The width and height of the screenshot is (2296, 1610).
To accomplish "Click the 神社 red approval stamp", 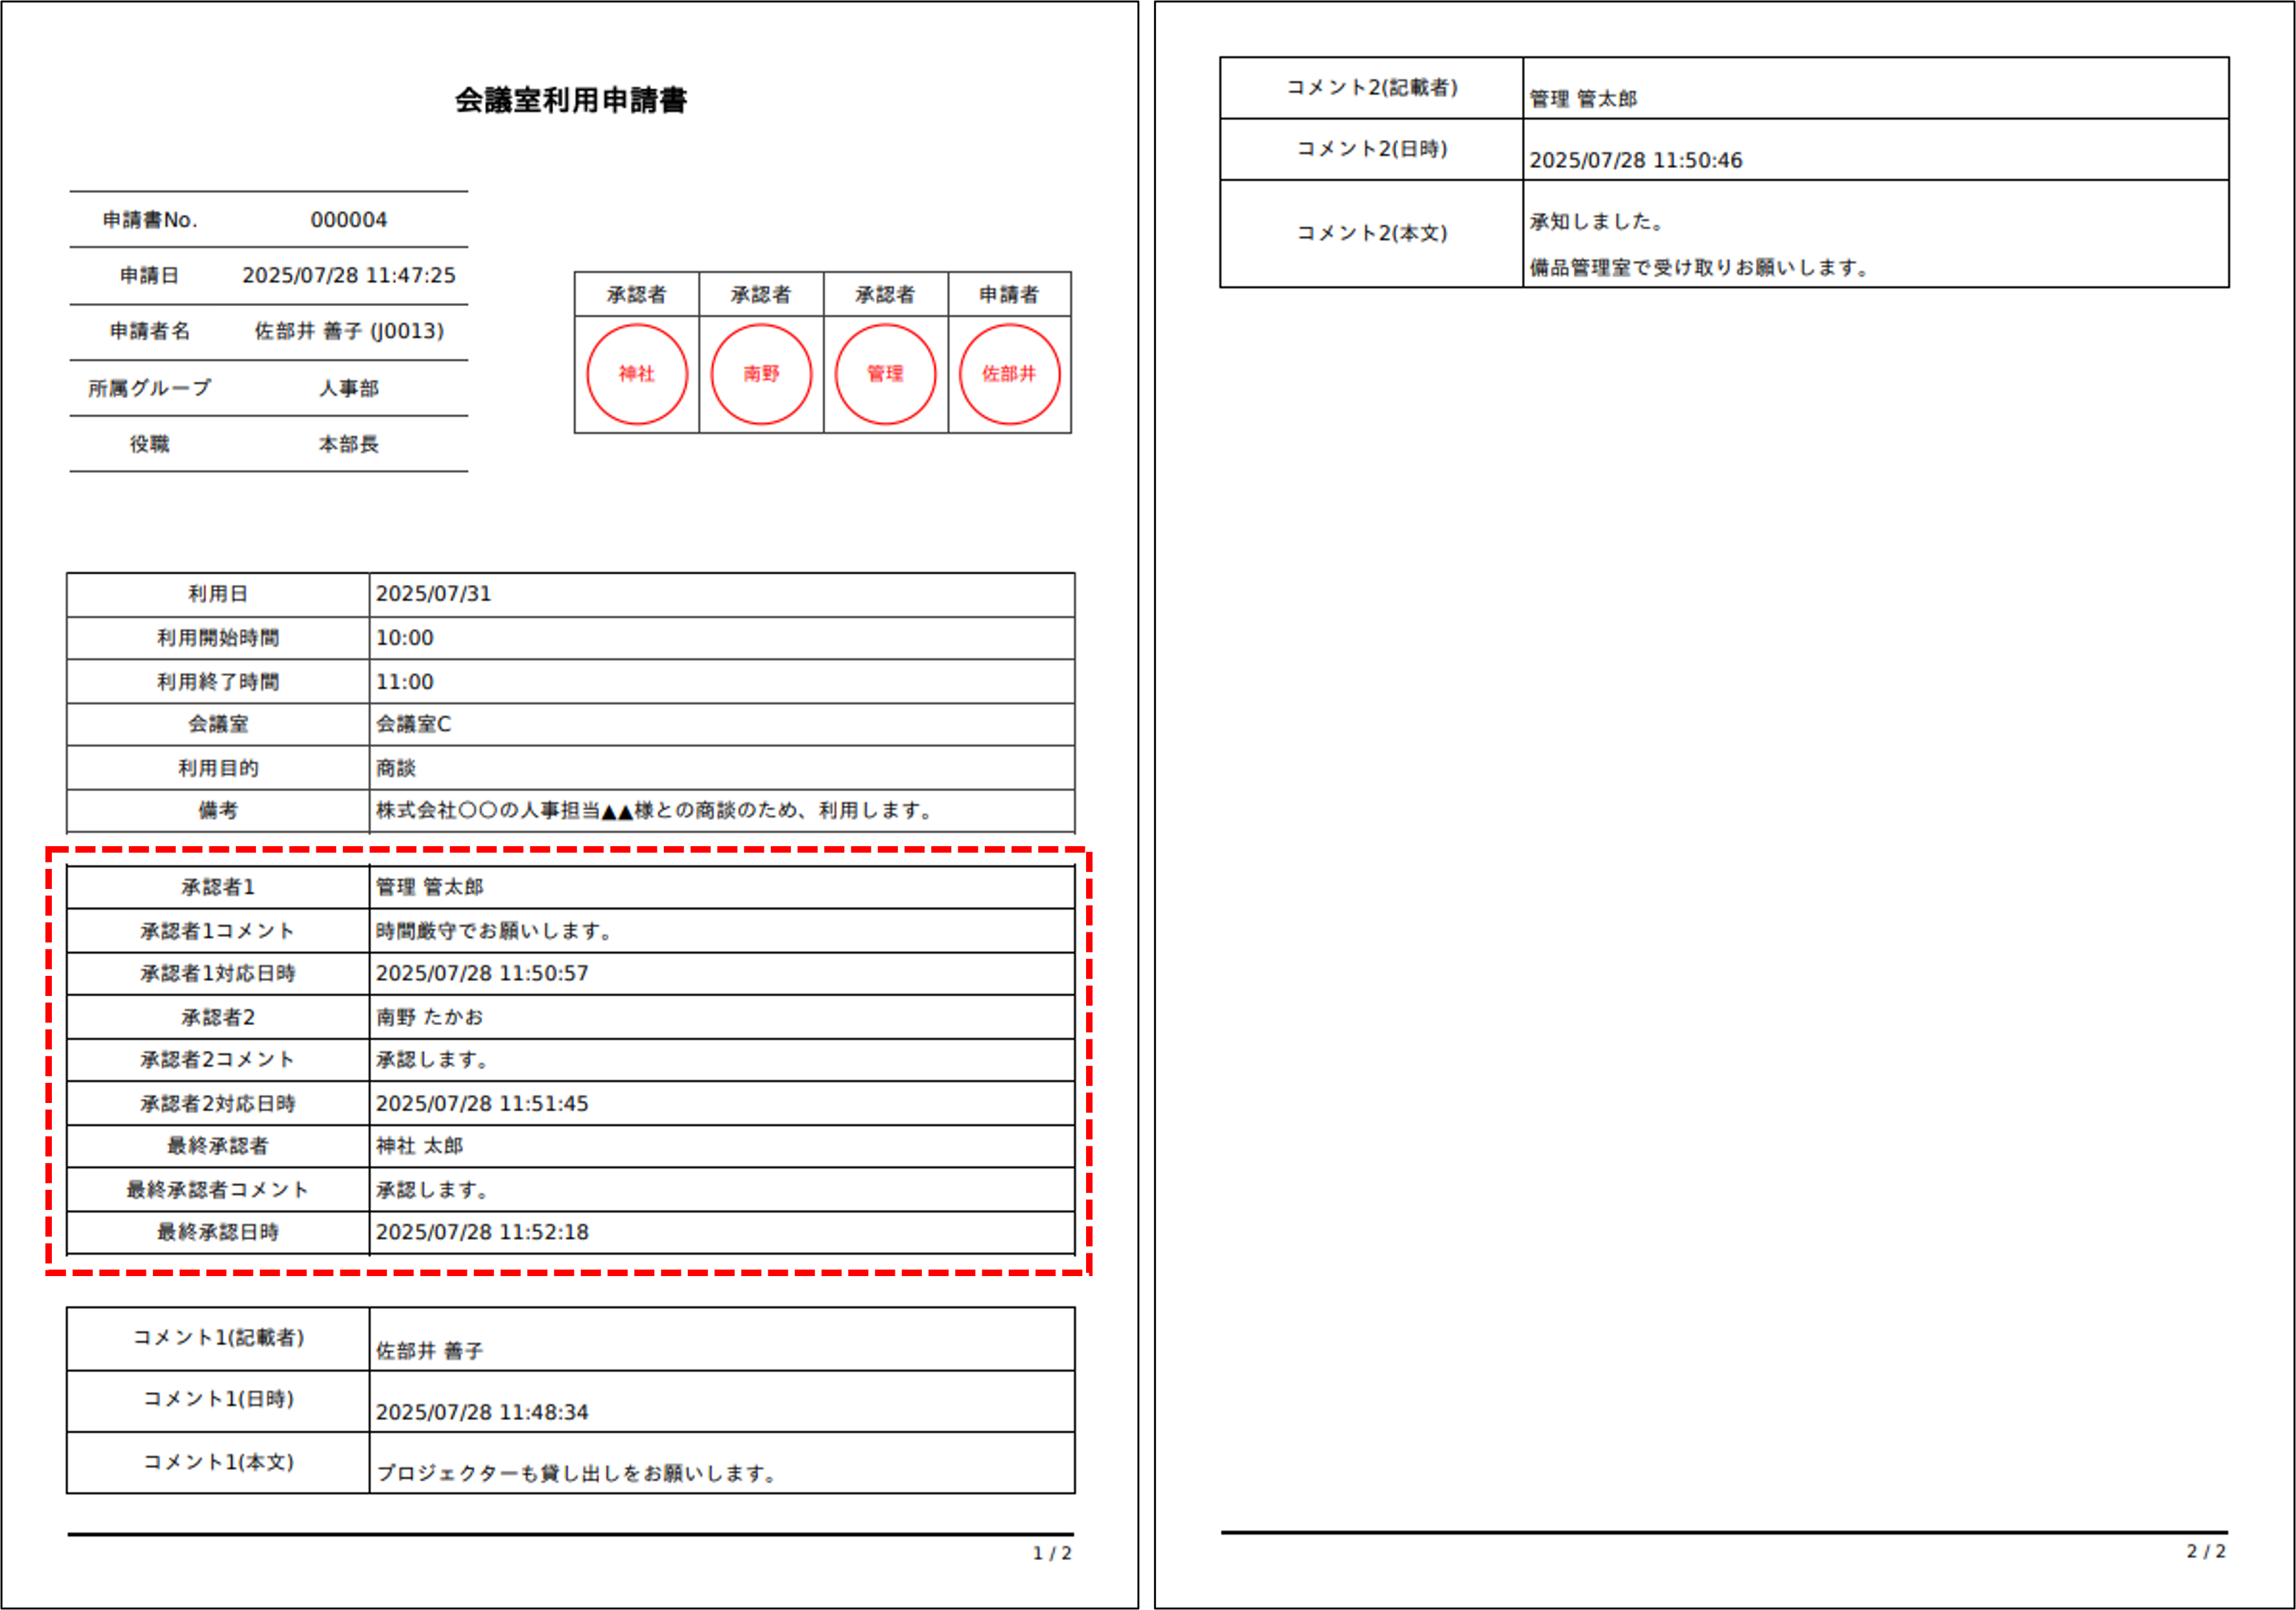I will pyautogui.click(x=636, y=374).
